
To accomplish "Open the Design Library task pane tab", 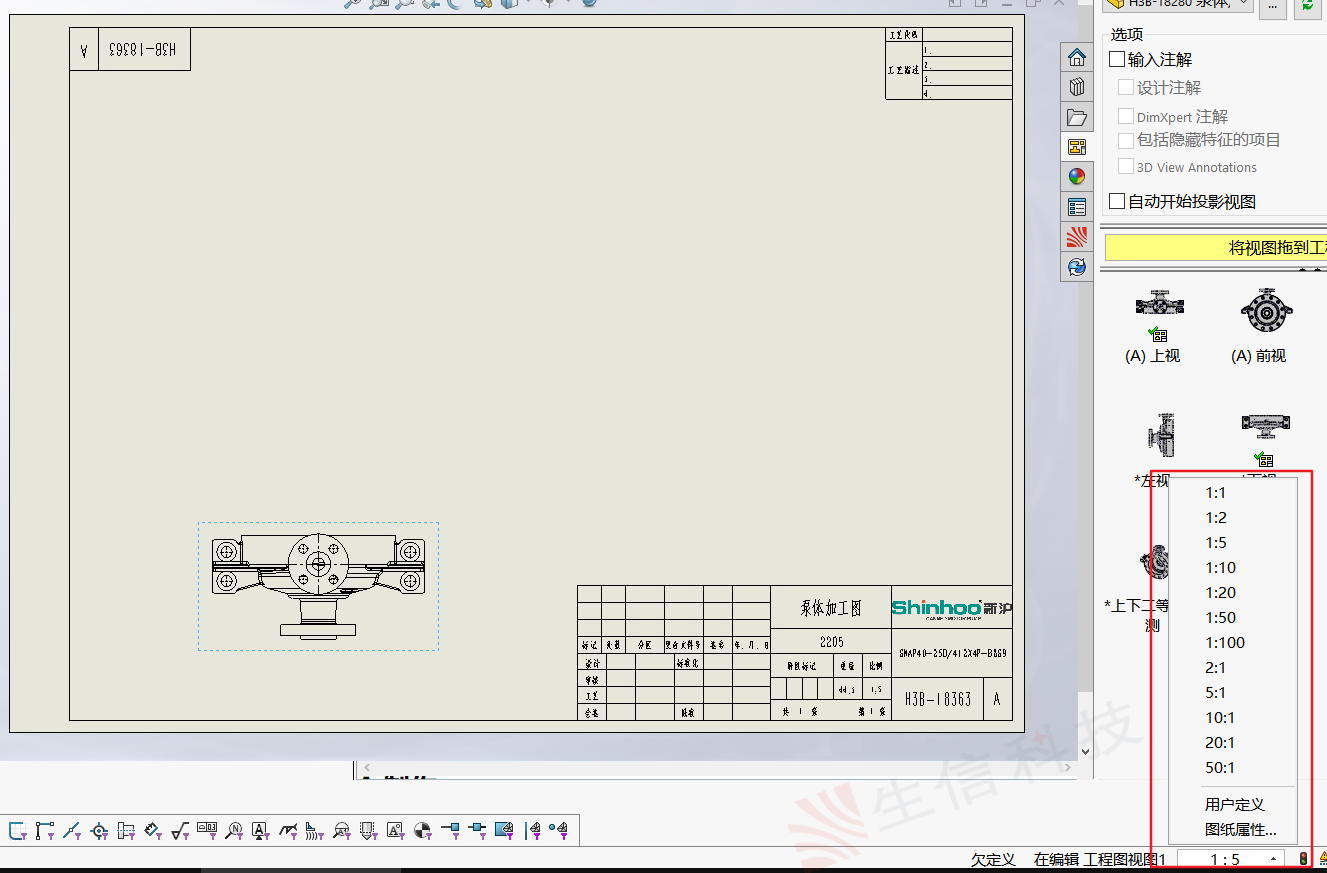I will [1076, 87].
